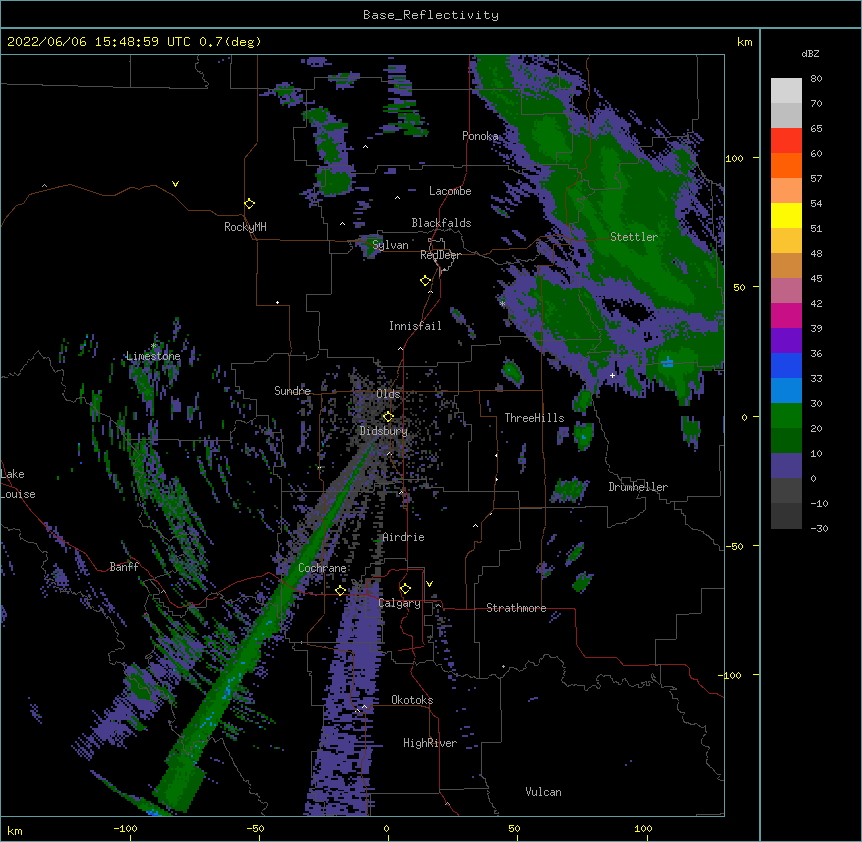Click the Ponoka town label
The width and height of the screenshot is (862, 842).
point(480,136)
